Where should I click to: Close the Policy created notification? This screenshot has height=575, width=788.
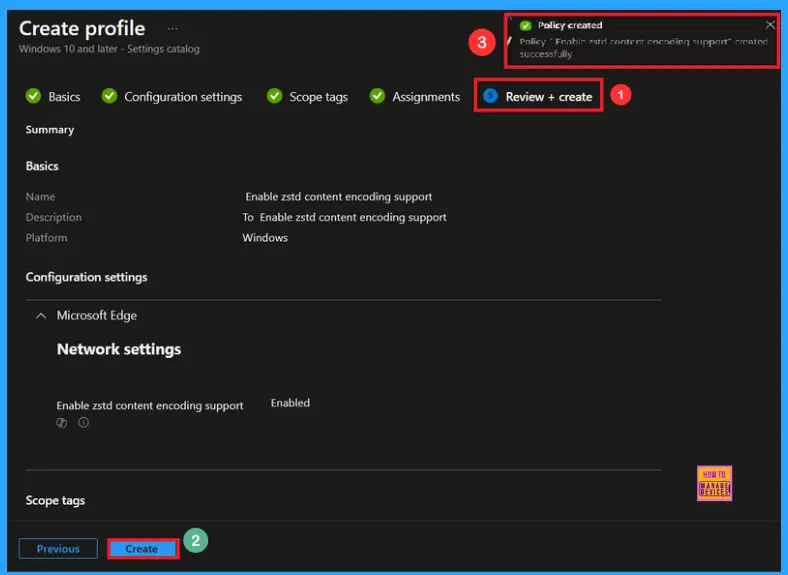tap(769, 25)
